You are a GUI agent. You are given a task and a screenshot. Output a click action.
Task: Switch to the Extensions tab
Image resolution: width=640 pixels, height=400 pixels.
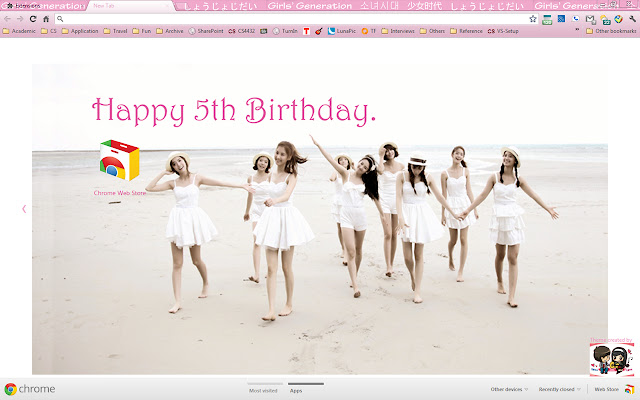point(43,6)
